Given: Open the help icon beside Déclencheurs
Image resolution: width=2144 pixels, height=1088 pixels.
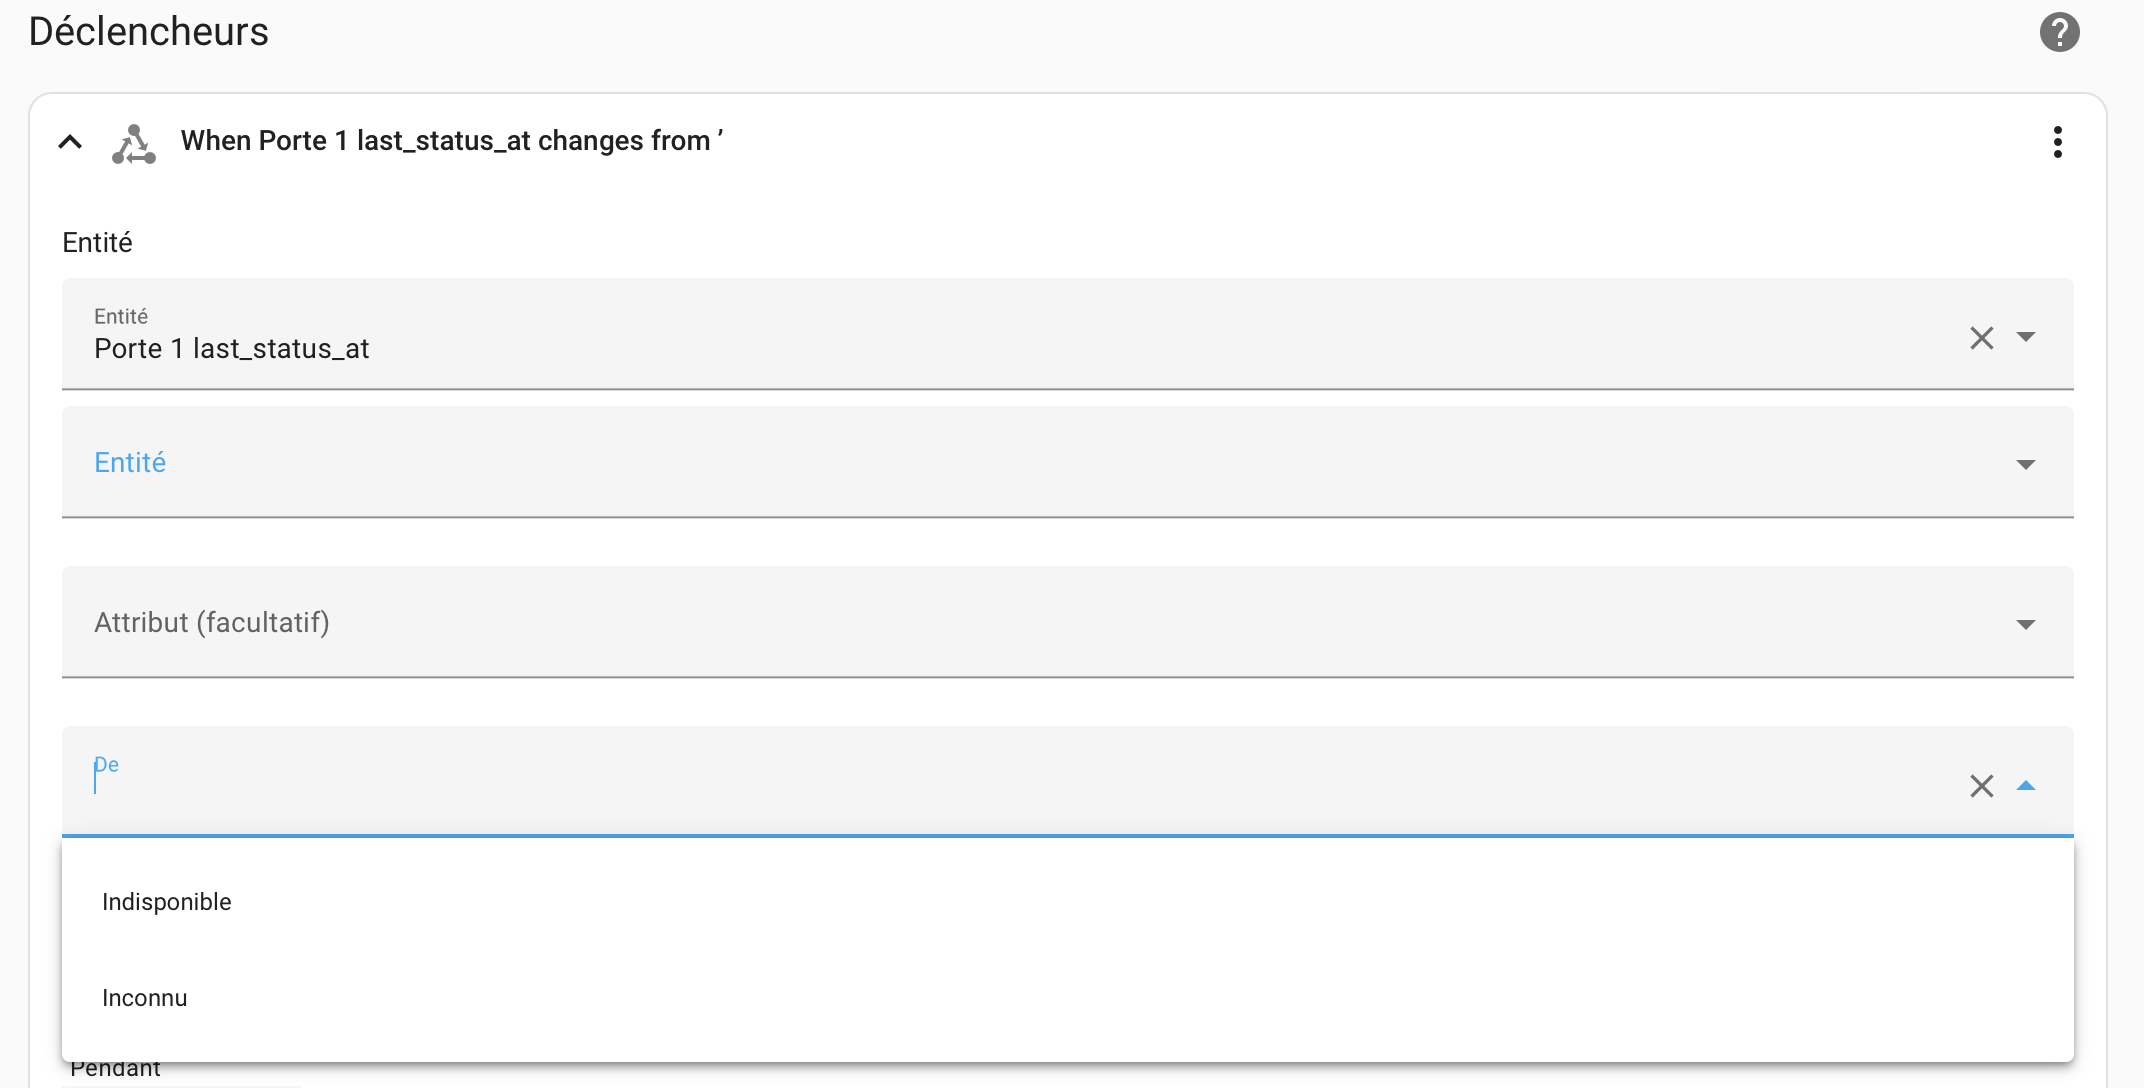Looking at the screenshot, I should 2059,32.
